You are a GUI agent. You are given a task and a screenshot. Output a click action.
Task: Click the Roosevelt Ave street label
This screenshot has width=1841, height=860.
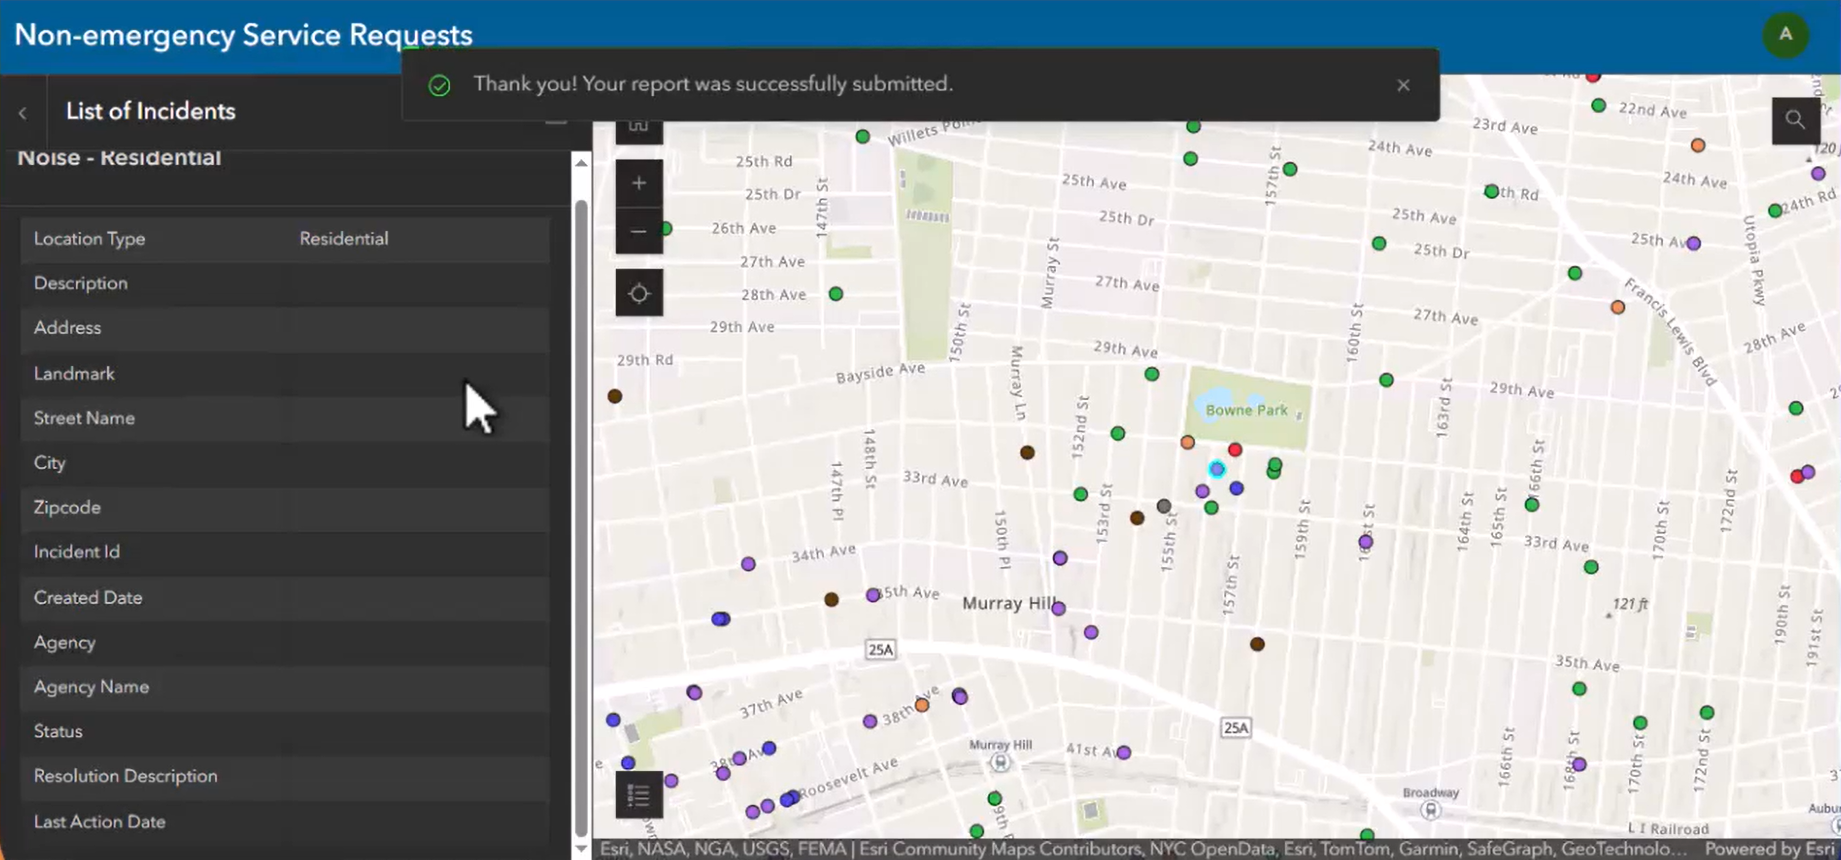click(848, 778)
